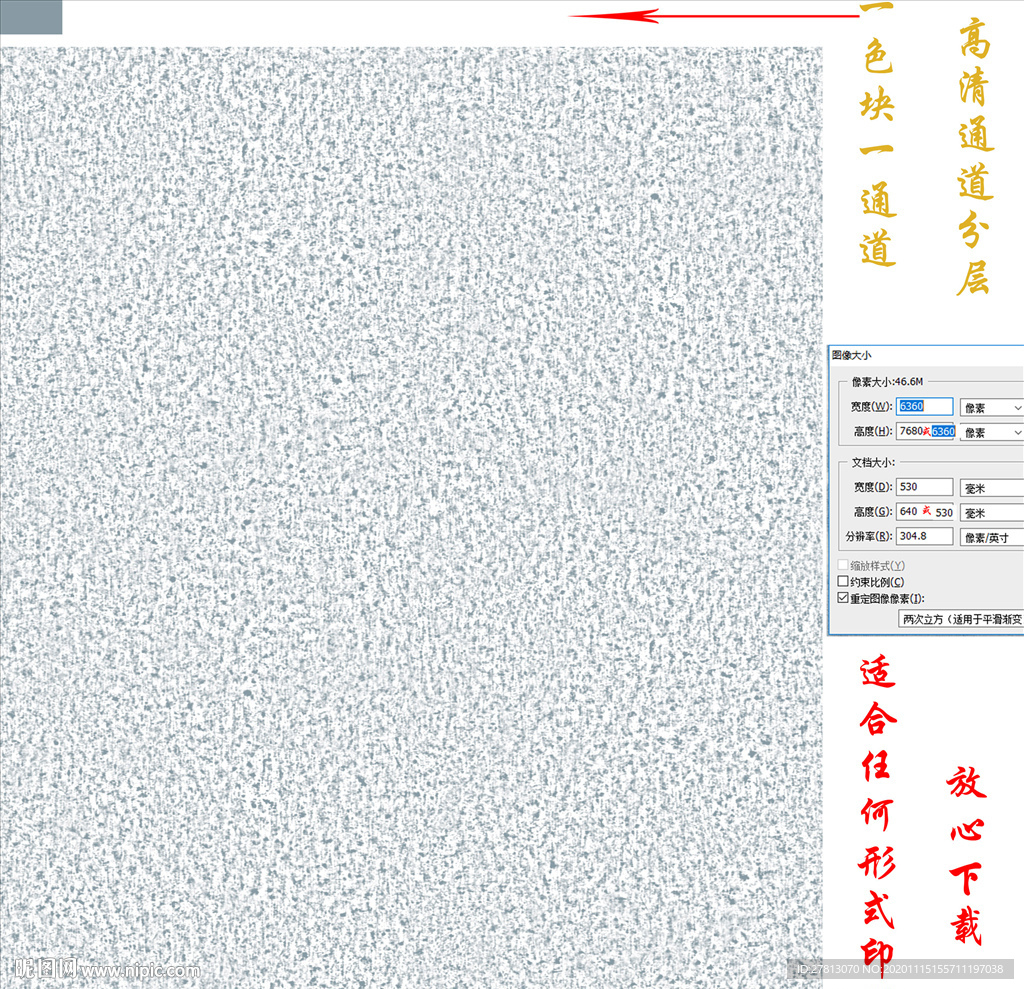The height and width of the screenshot is (989, 1024).
Task: Uncheck the 重定图像像素(I) checkbox
Action: (x=843, y=598)
